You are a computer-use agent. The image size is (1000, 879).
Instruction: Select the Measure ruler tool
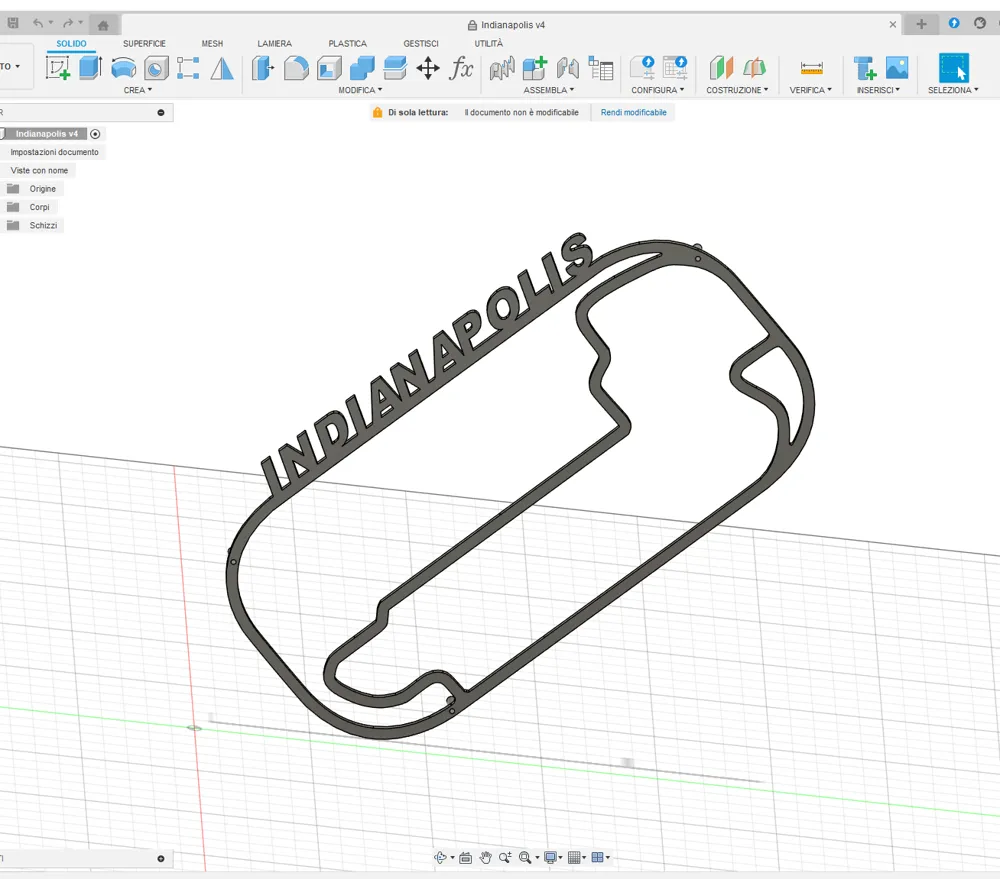coord(811,68)
